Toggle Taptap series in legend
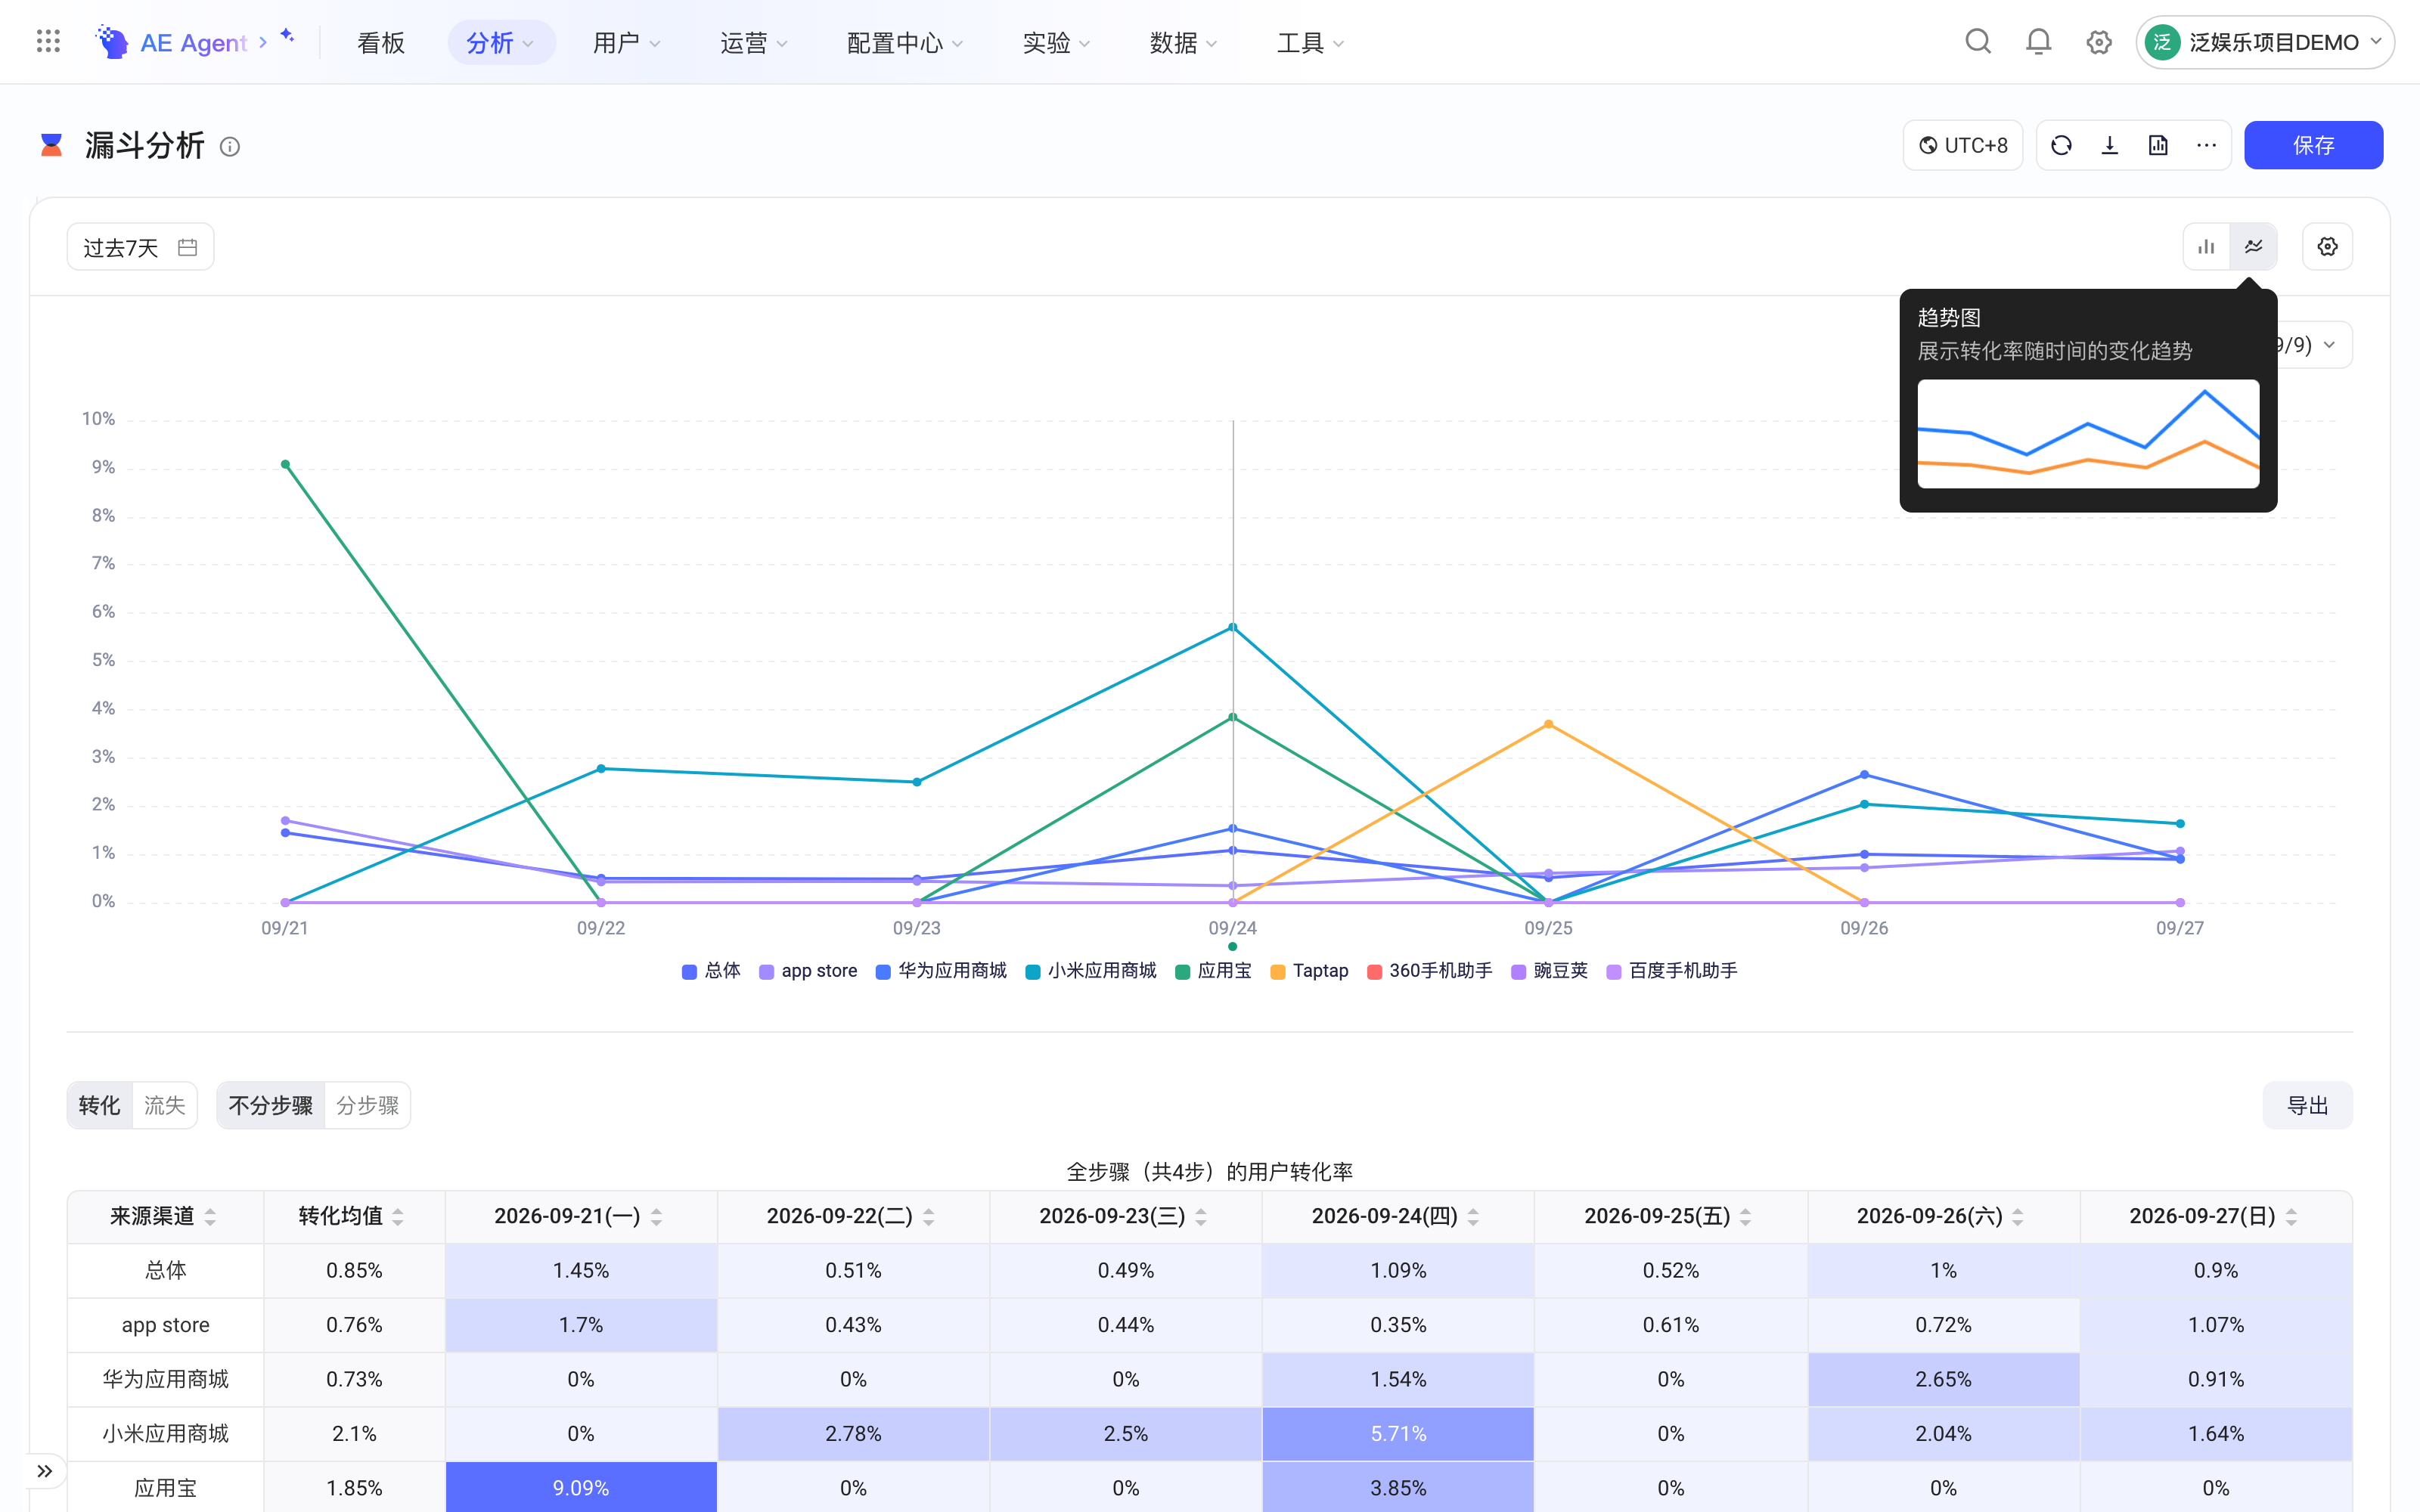This screenshot has width=2420, height=1512. point(1309,970)
